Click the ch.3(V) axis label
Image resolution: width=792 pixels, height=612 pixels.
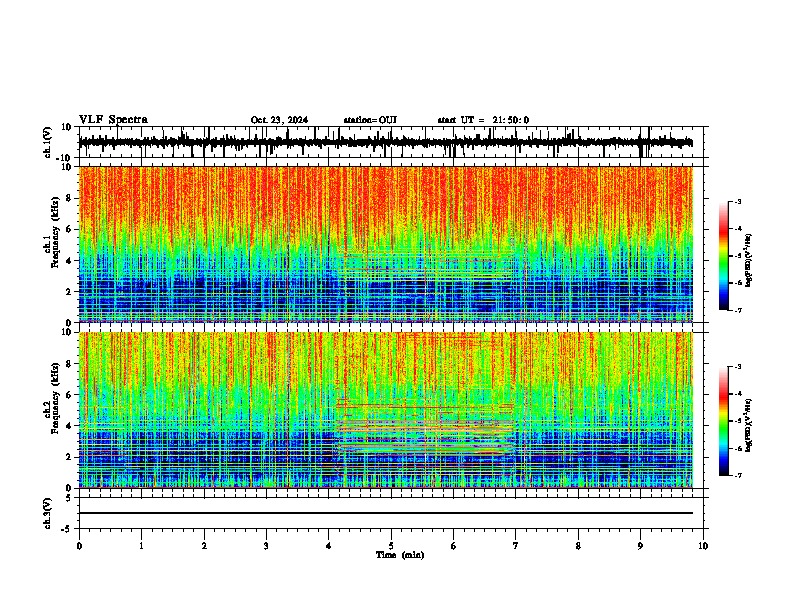[48, 513]
